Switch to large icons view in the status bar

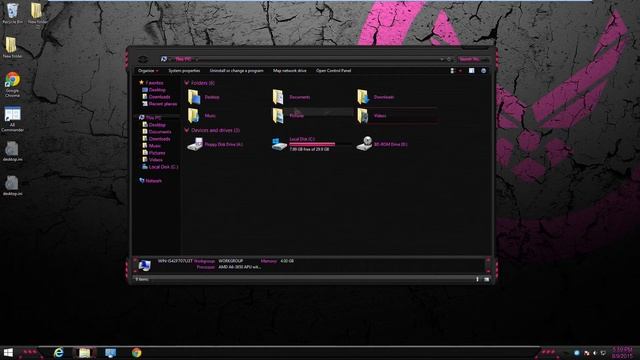point(487,279)
